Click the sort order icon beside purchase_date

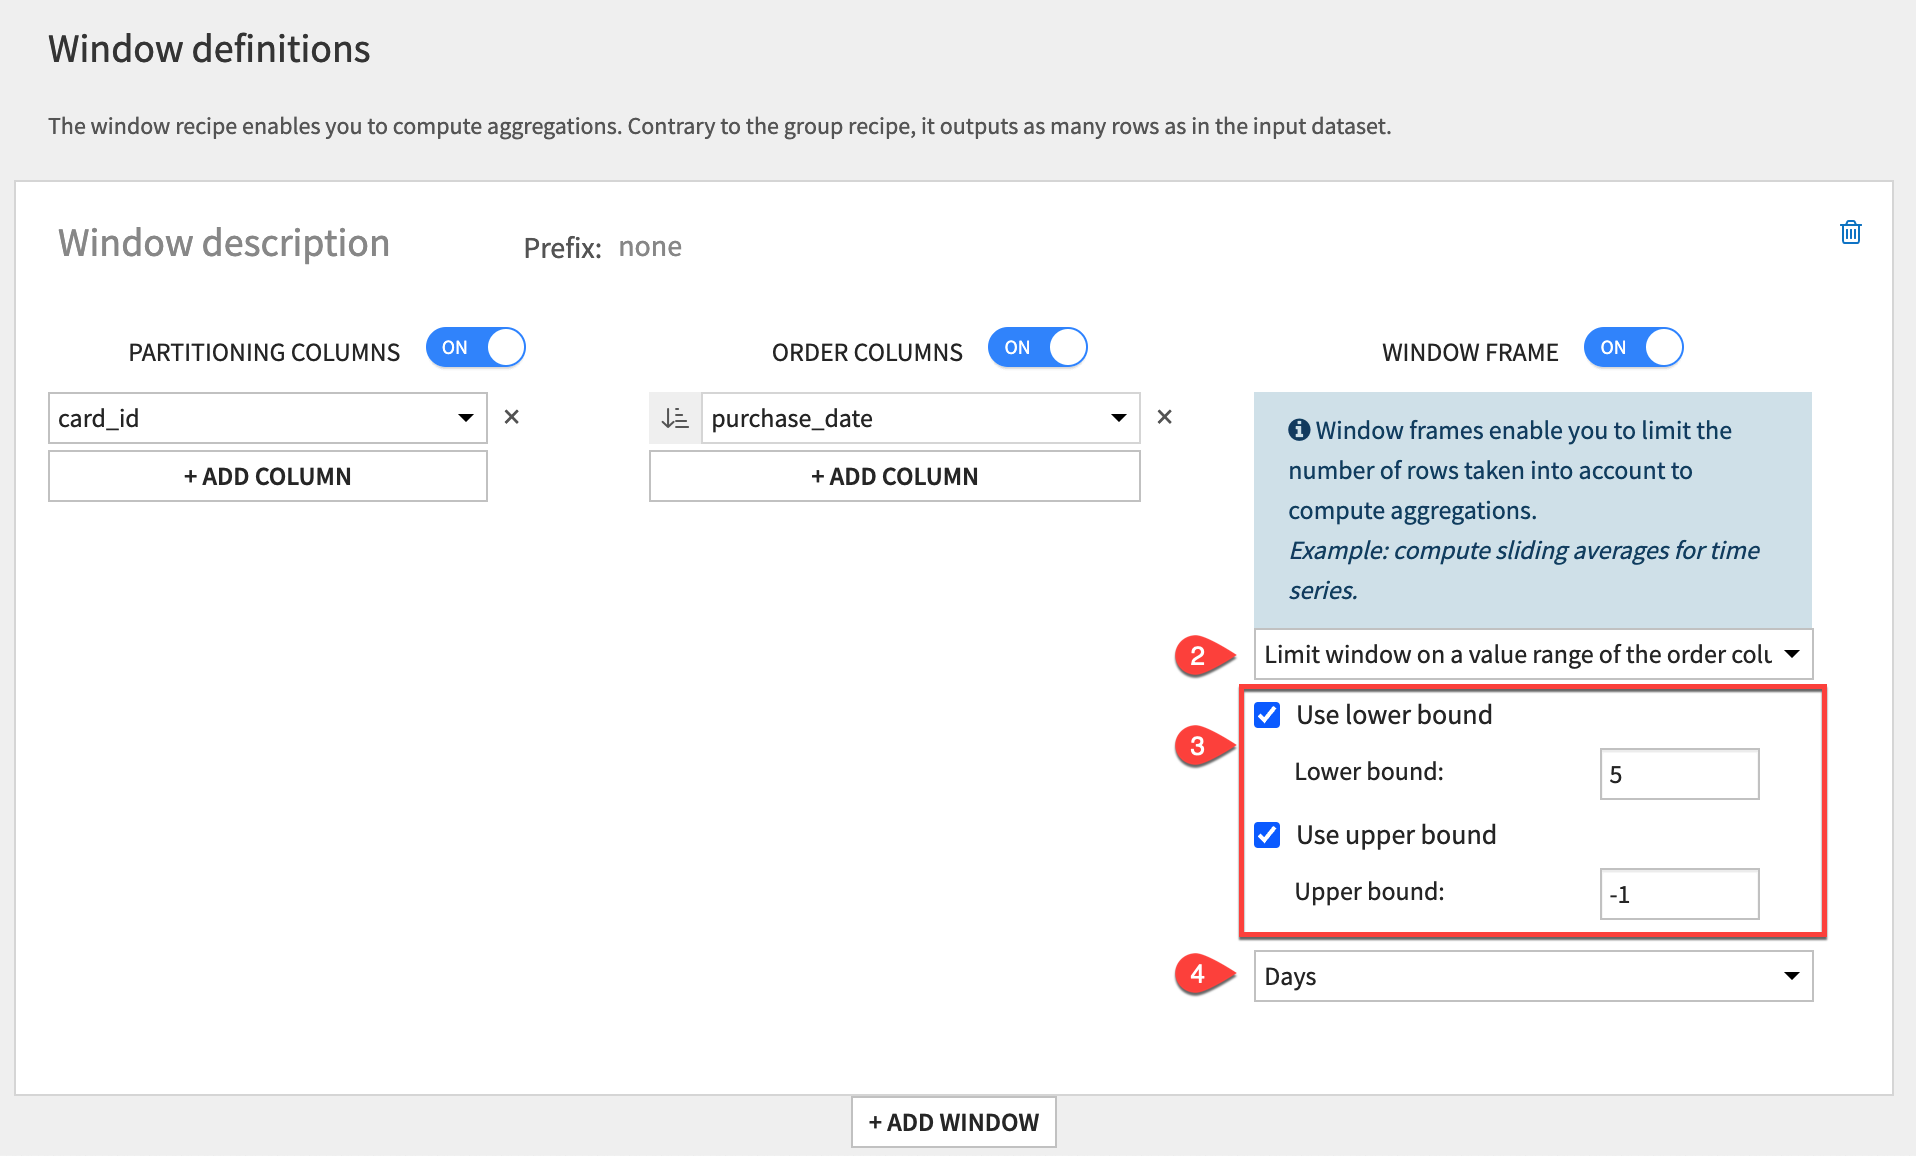coord(675,418)
